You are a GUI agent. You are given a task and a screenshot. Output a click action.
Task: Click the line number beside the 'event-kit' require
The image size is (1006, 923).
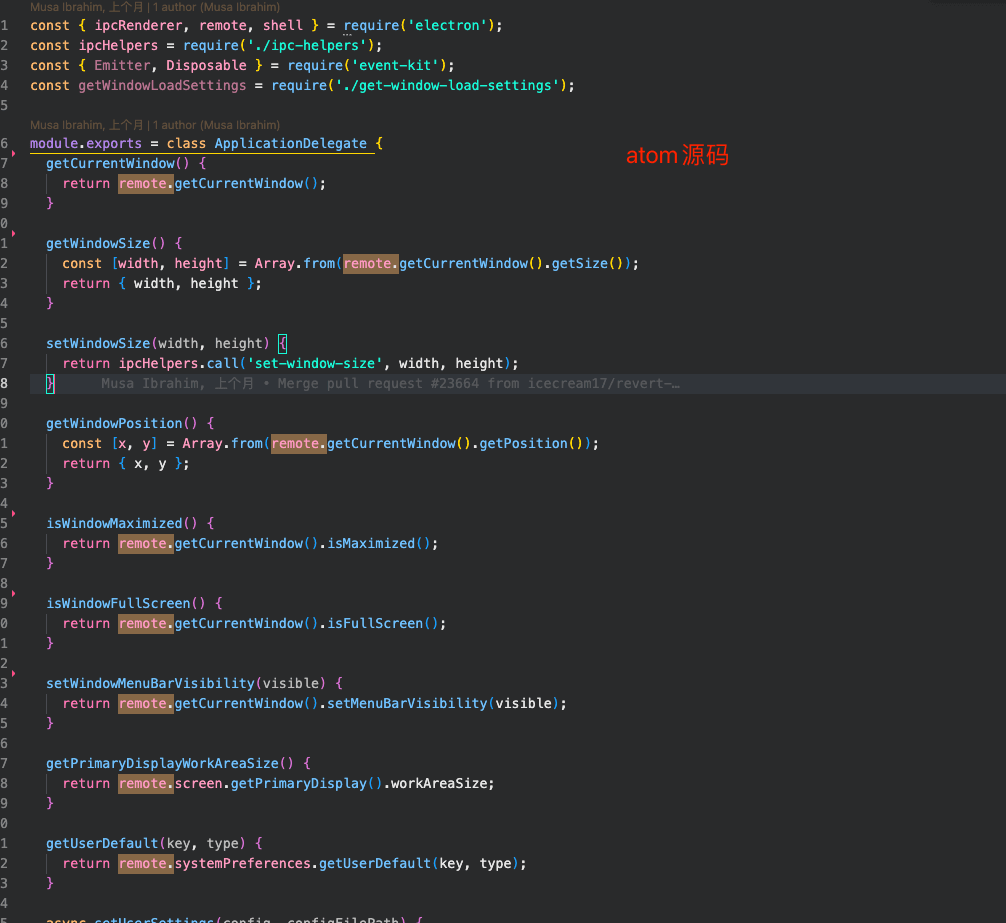coord(5,65)
